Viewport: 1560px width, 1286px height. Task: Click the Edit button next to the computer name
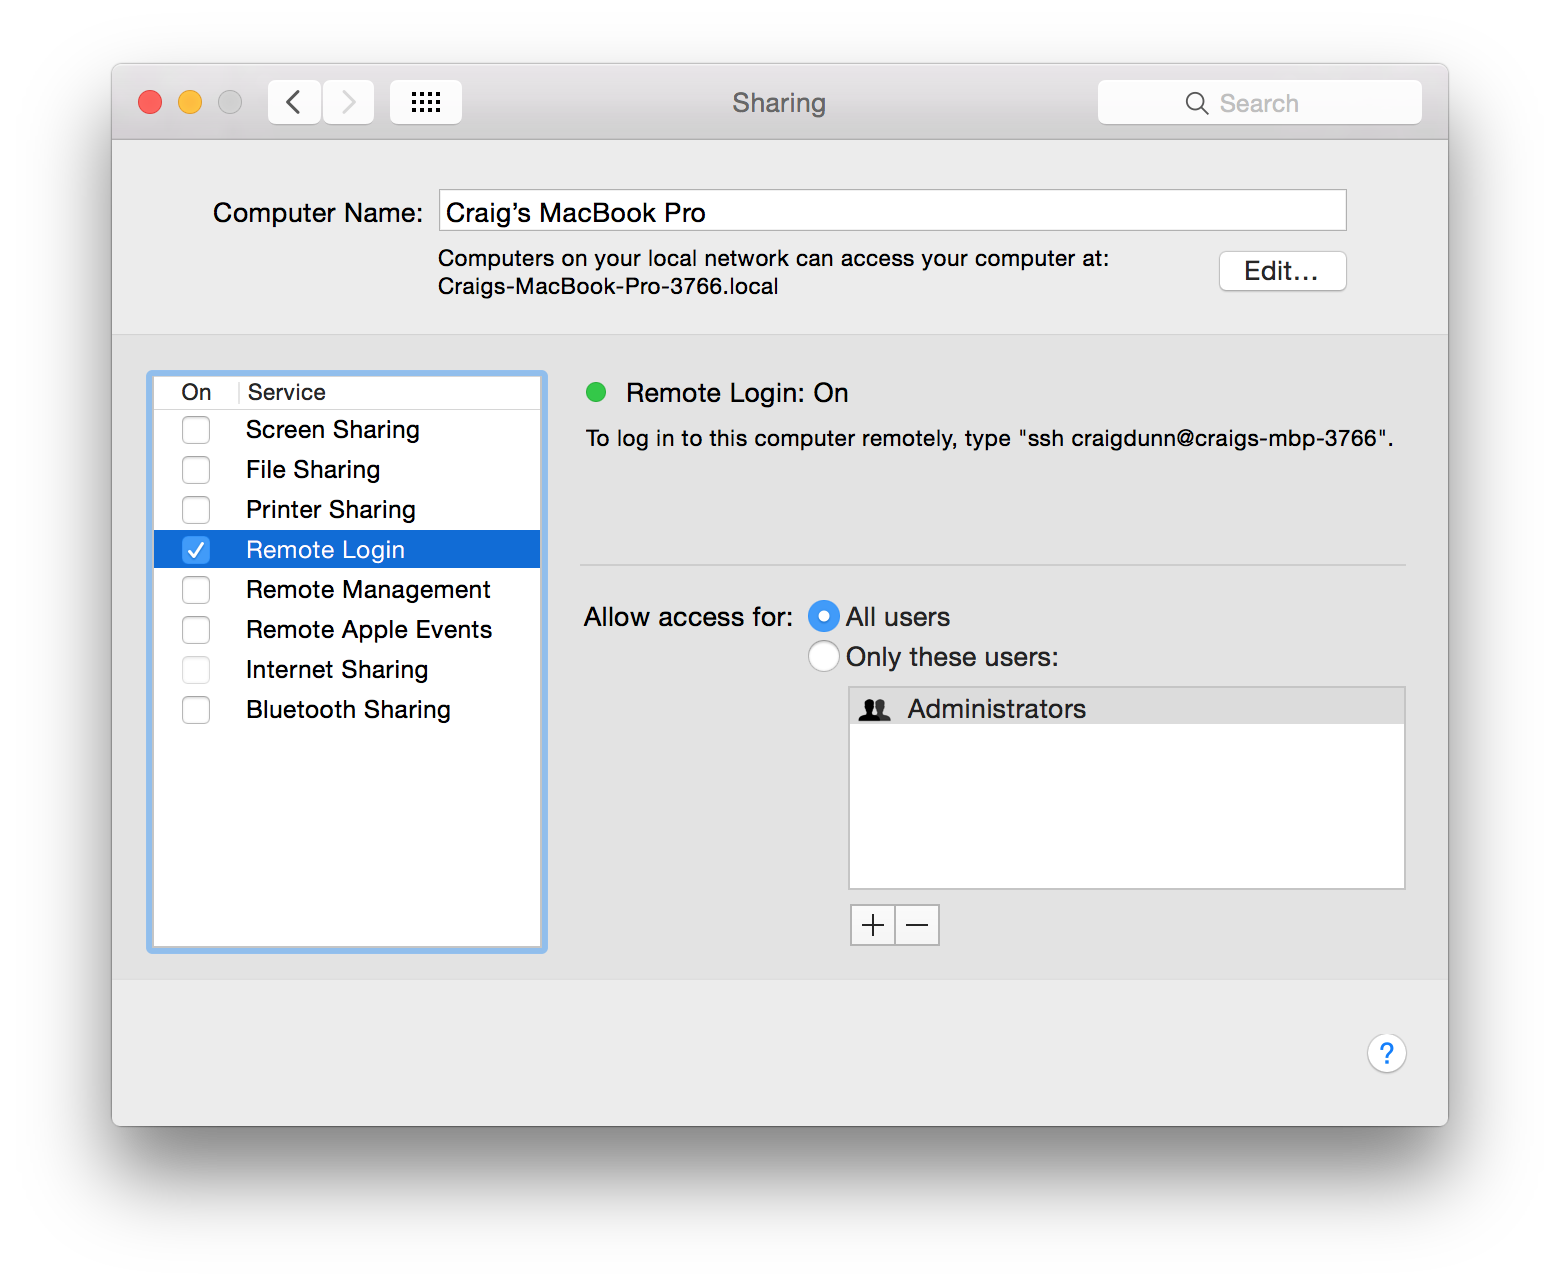tap(1282, 270)
